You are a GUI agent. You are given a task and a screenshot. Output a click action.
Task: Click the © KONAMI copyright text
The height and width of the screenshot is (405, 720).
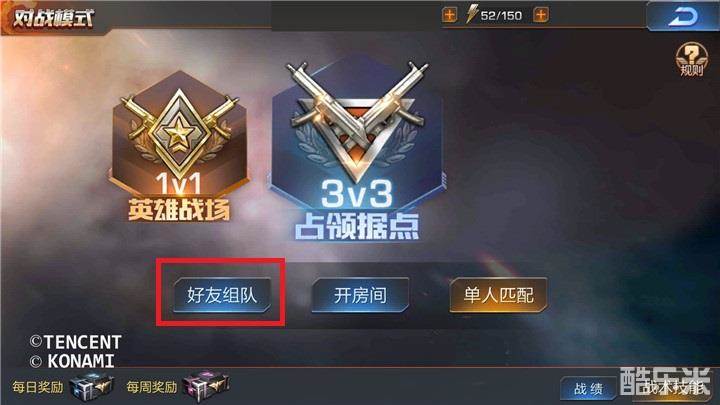[72, 361]
